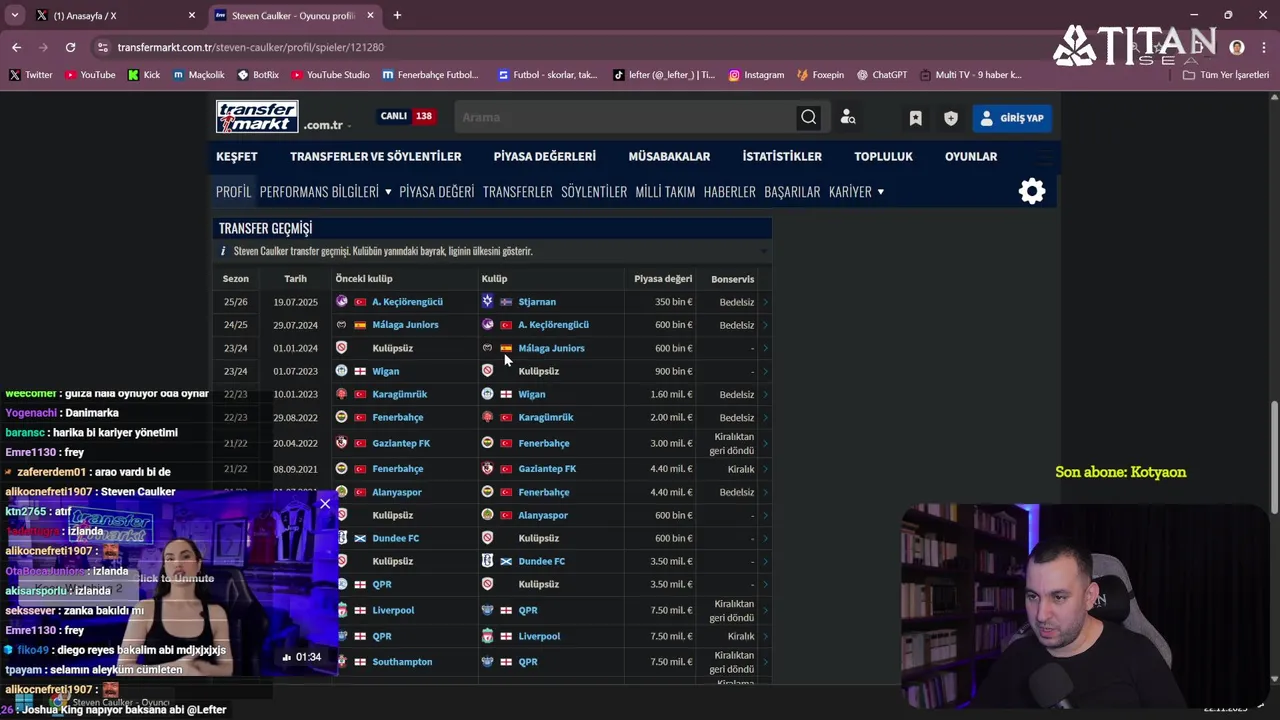Viewport: 1280px width, 720px height.
Task: Reload the Transfermarkt page
Action: coord(70,47)
